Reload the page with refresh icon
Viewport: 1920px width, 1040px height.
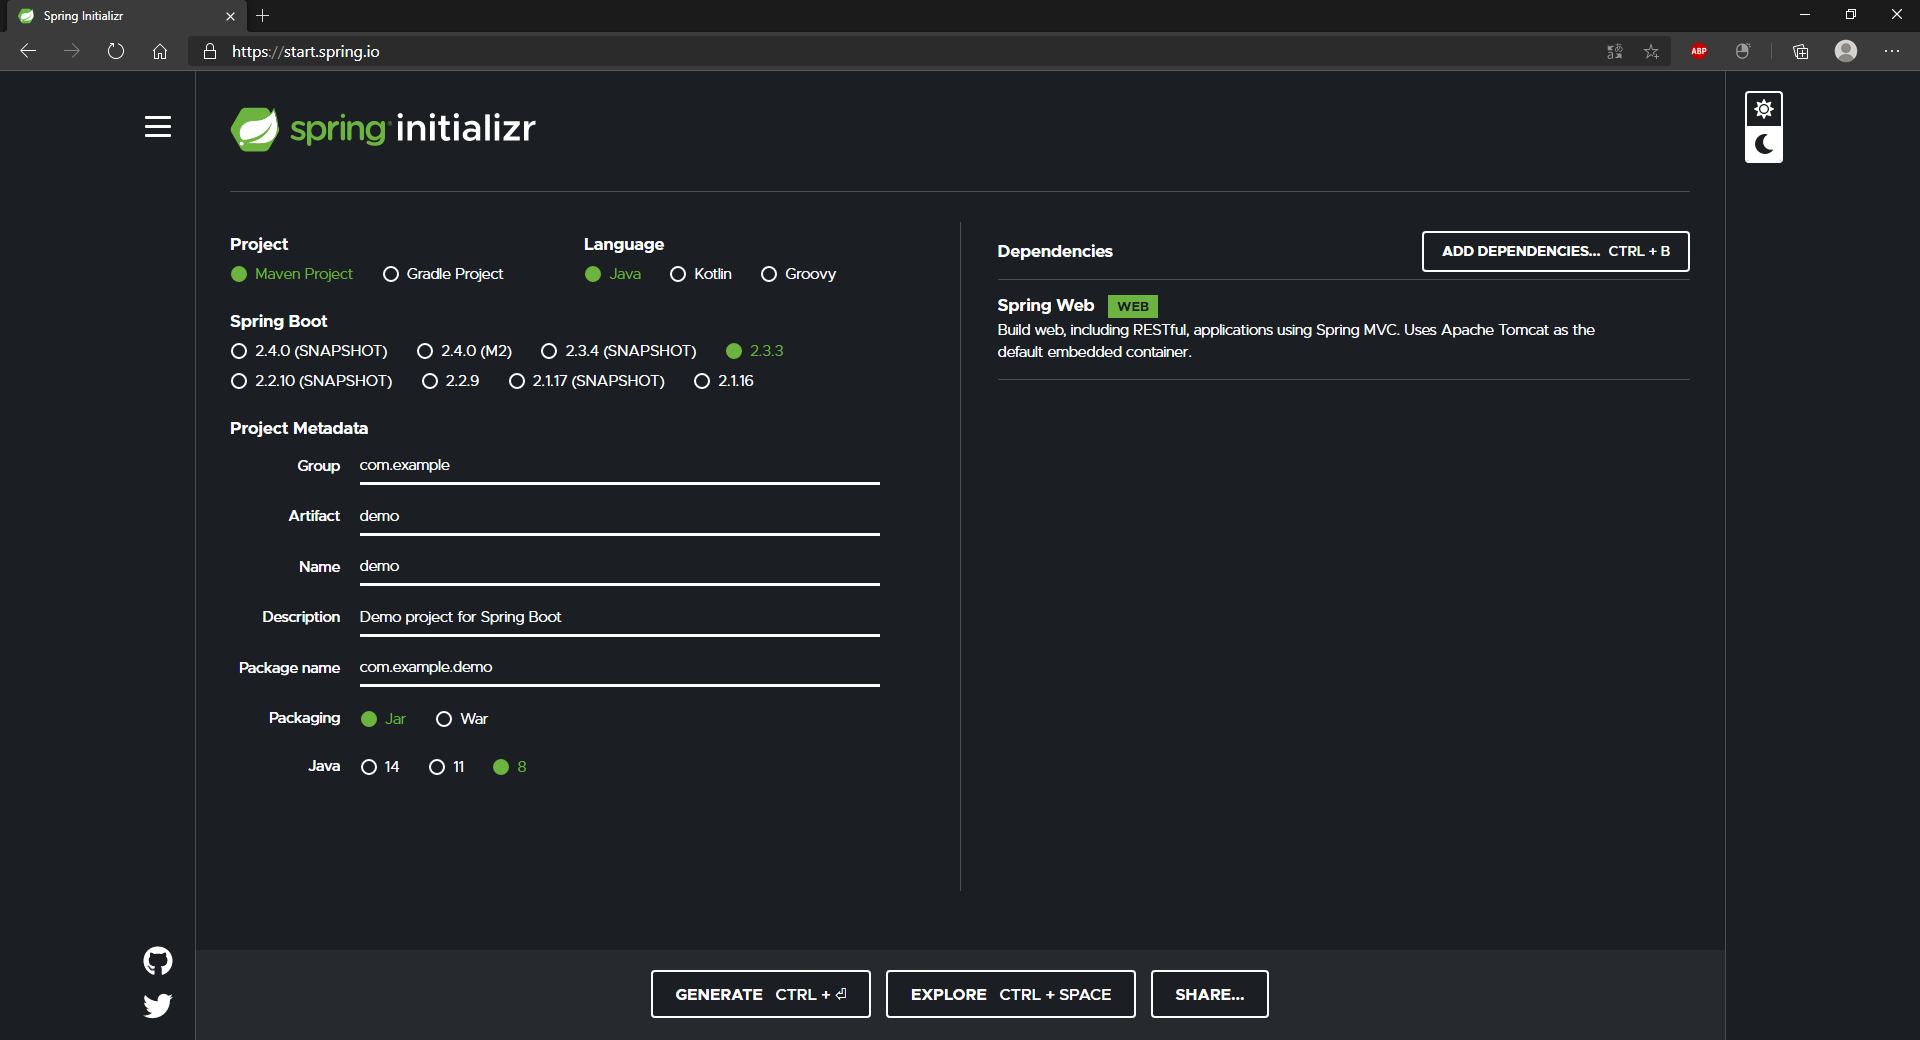(x=116, y=51)
